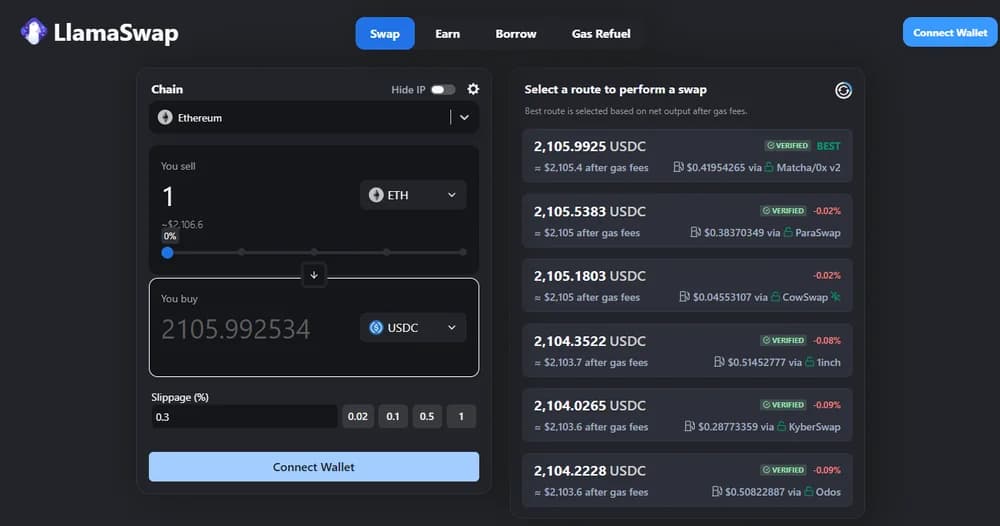Screen dimensions: 1000x526
Task: Click the lock icon beside ParaSwap
Action: pos(788,233)
